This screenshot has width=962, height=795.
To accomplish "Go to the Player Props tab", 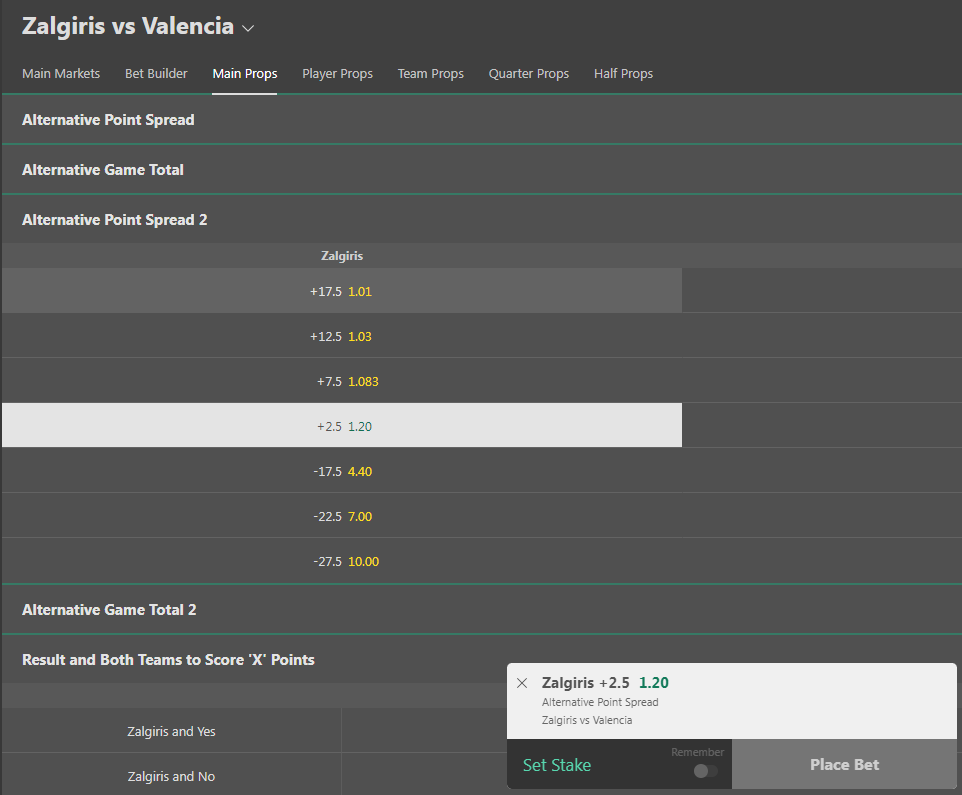I will (337, 74).
